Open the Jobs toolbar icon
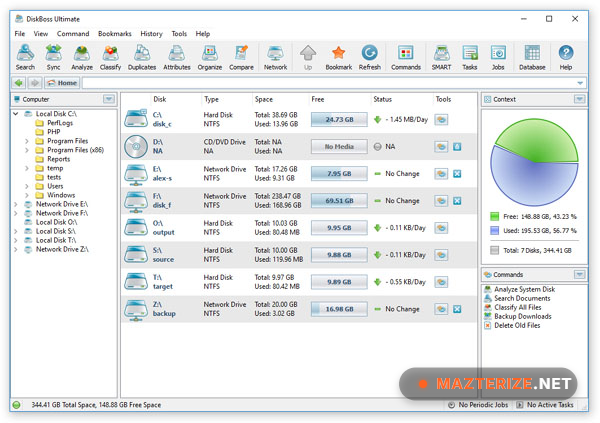600x423 pixels. (x=498, y=57)
